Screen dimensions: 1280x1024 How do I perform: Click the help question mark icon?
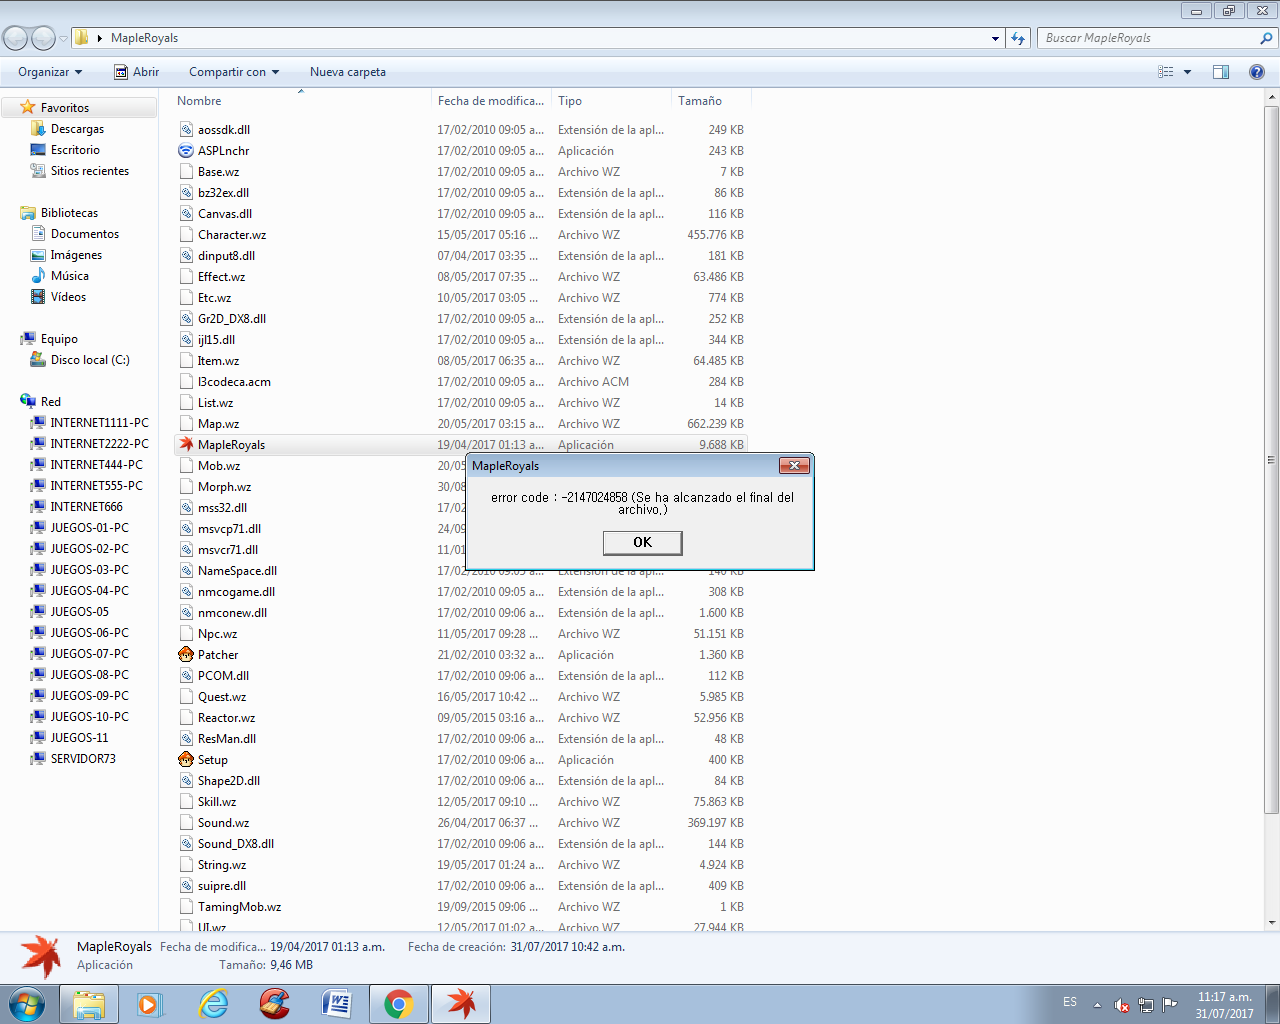1257,72
